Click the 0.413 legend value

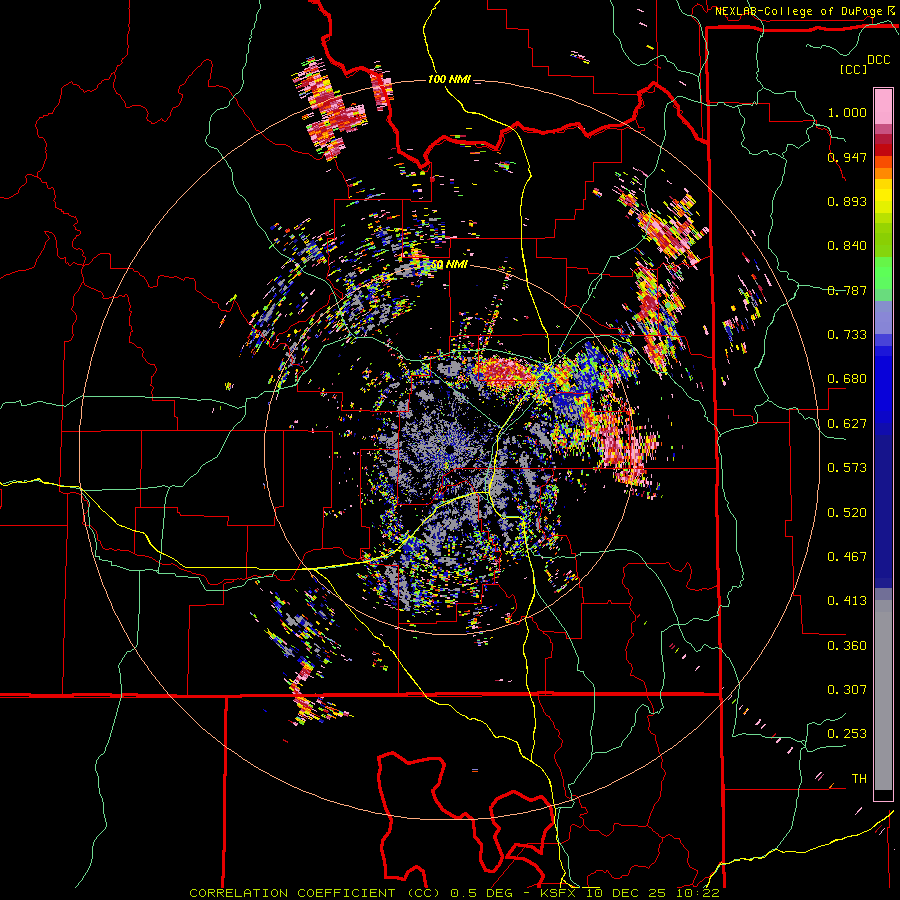847,601
